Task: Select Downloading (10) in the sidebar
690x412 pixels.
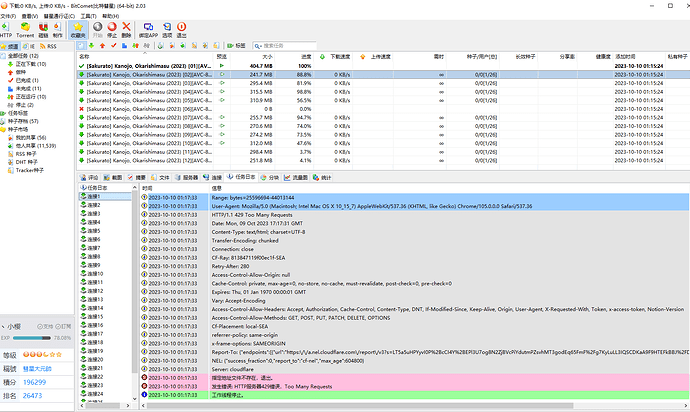Action: coord(31,64)
